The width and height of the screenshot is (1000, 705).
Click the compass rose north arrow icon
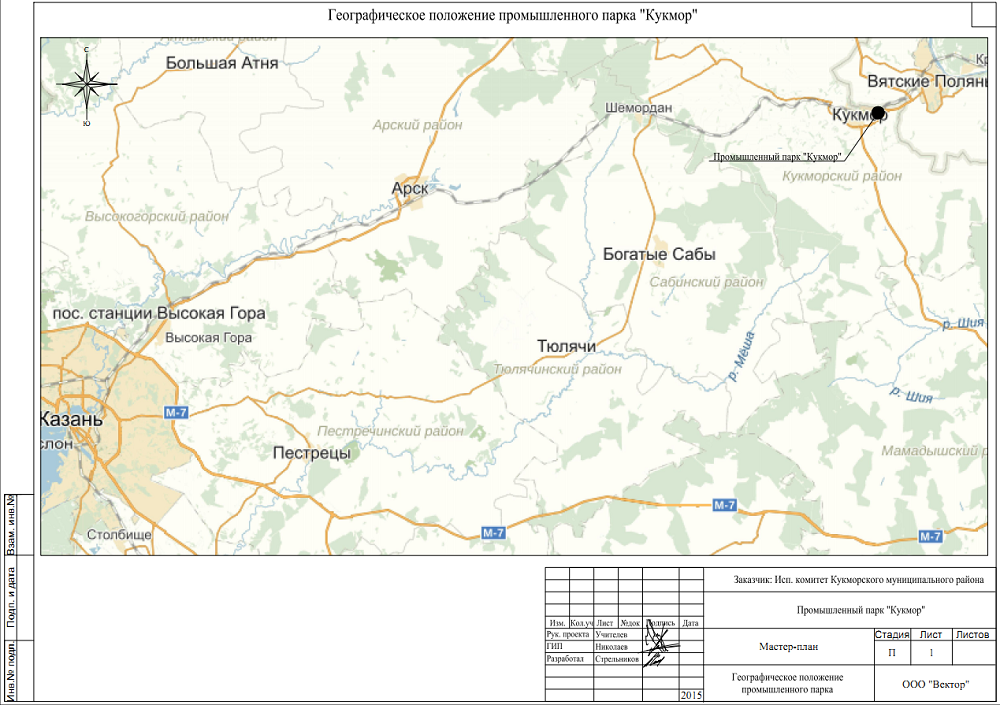click(88, 84)
